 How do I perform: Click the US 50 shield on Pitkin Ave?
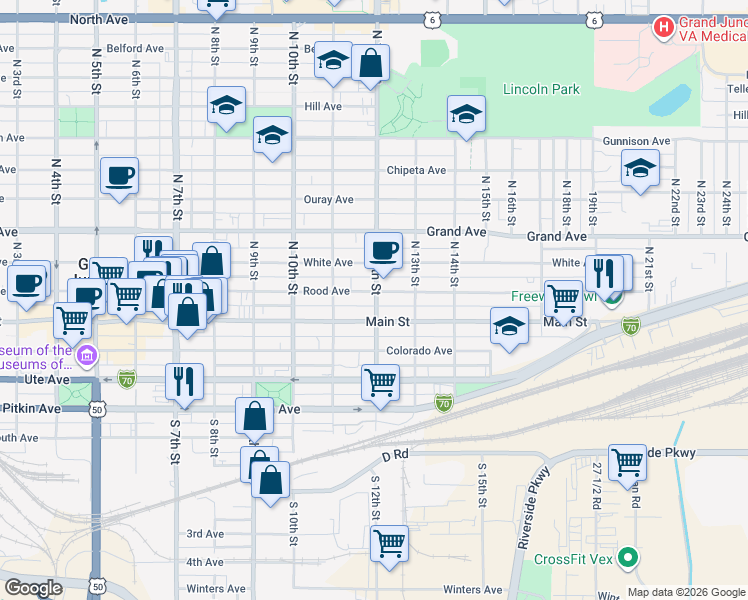pos(97,410)
